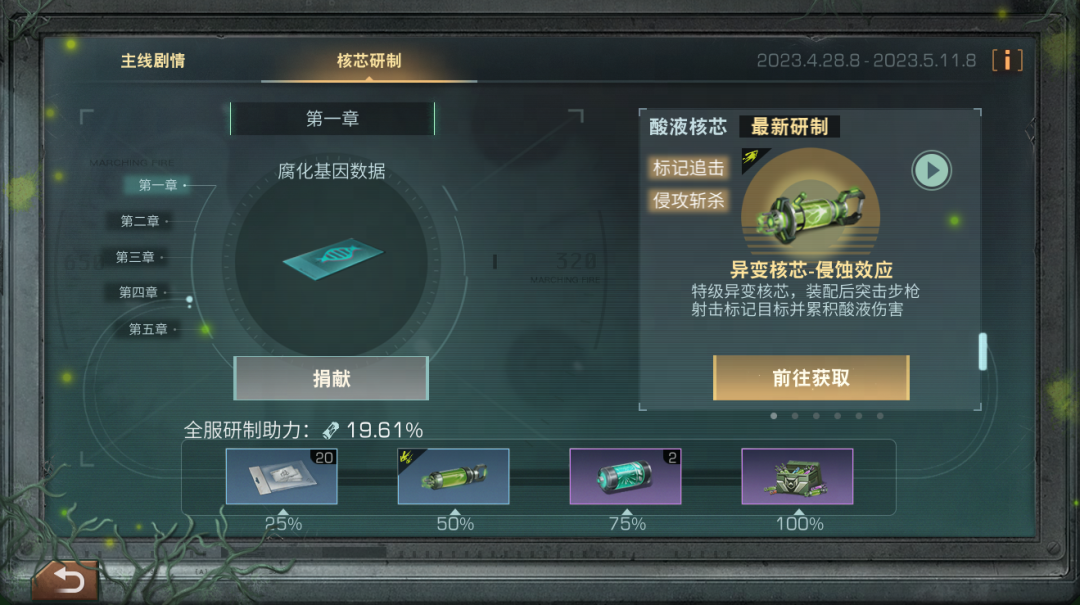Click the 捐献 donate button
The width and height of the screenshot is (1080, 605).
tap(331, 378)
